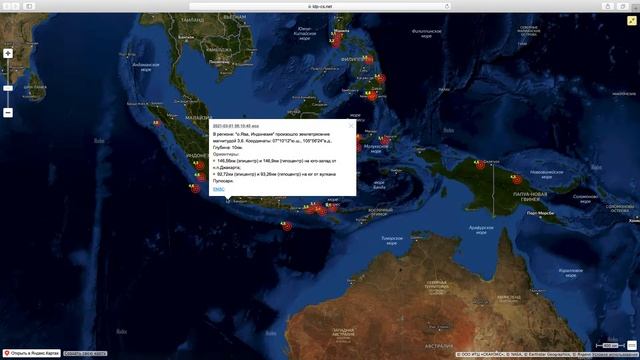640x360 pixels.
Task: Show Safari tab overview
Action: (x=623, y=6)
